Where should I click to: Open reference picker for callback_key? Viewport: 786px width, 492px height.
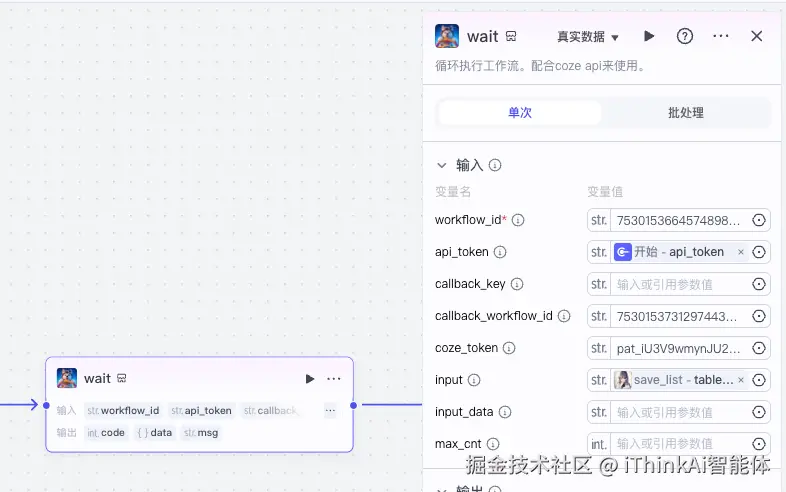(x=759, y=284)
